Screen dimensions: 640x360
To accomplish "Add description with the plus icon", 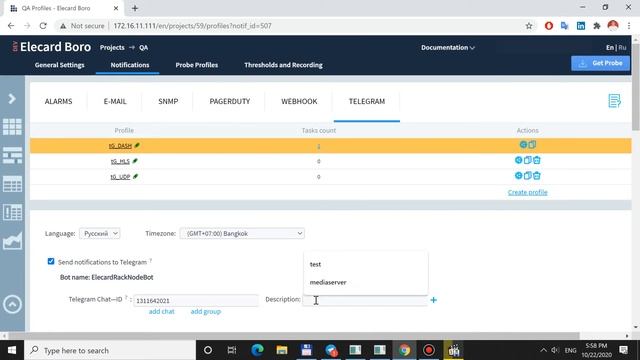I will click(x=433, y=300).
